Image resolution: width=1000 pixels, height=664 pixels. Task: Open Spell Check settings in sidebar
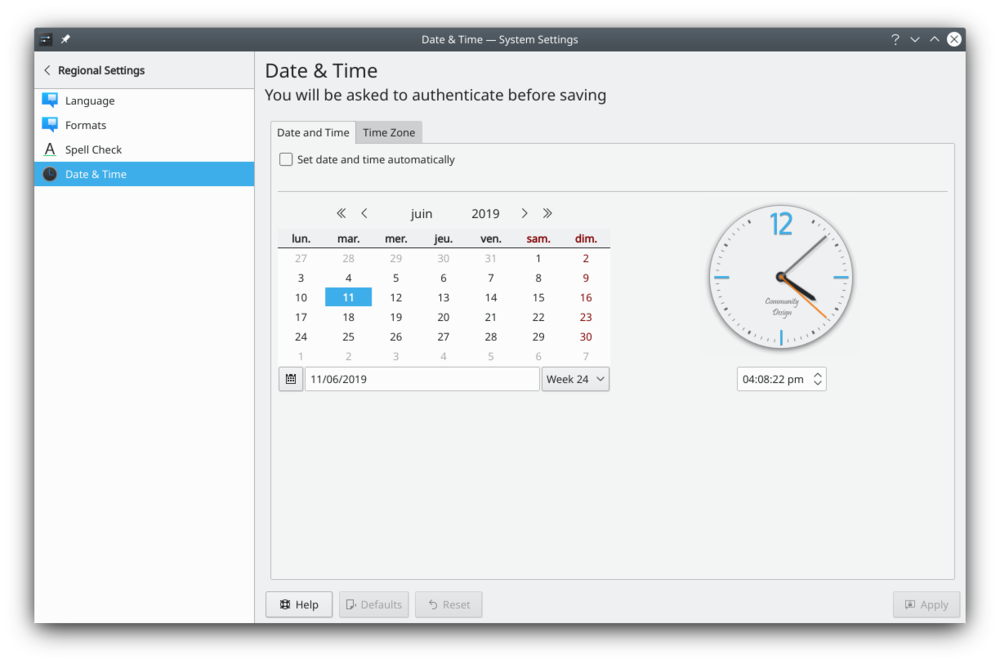[x=93, y=150]
